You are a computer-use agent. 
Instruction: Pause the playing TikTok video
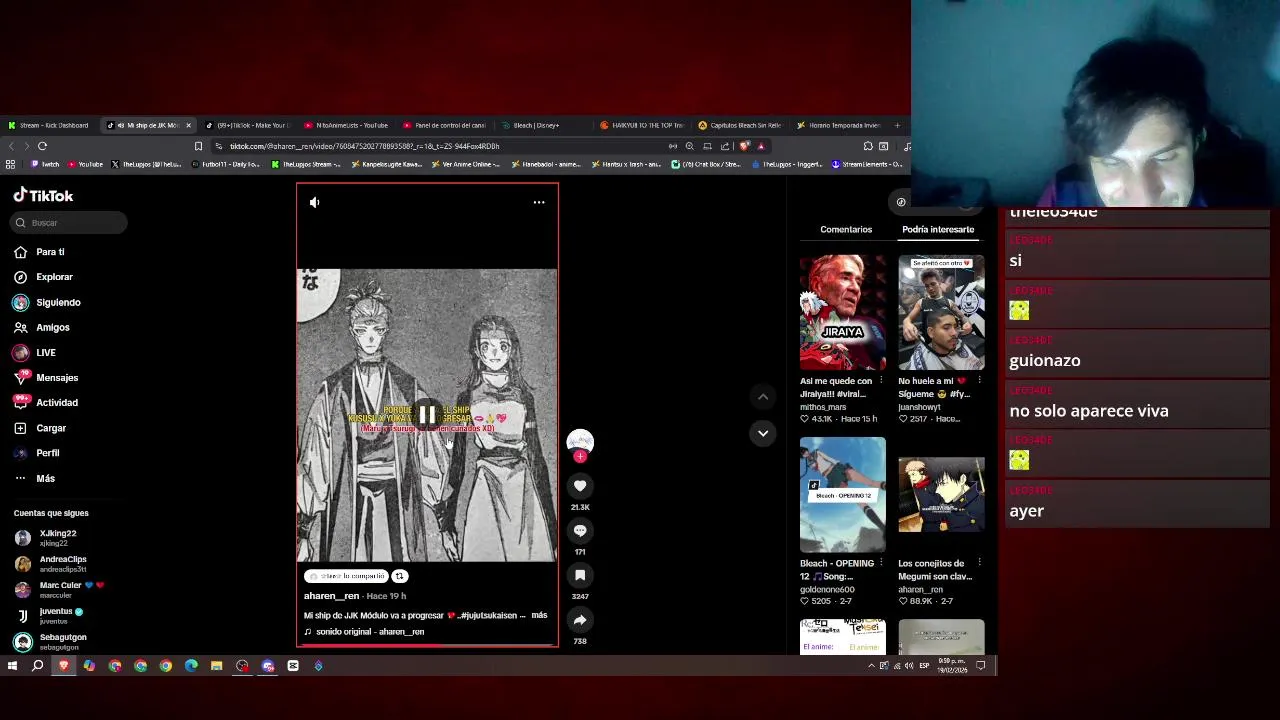pos(427,414)
